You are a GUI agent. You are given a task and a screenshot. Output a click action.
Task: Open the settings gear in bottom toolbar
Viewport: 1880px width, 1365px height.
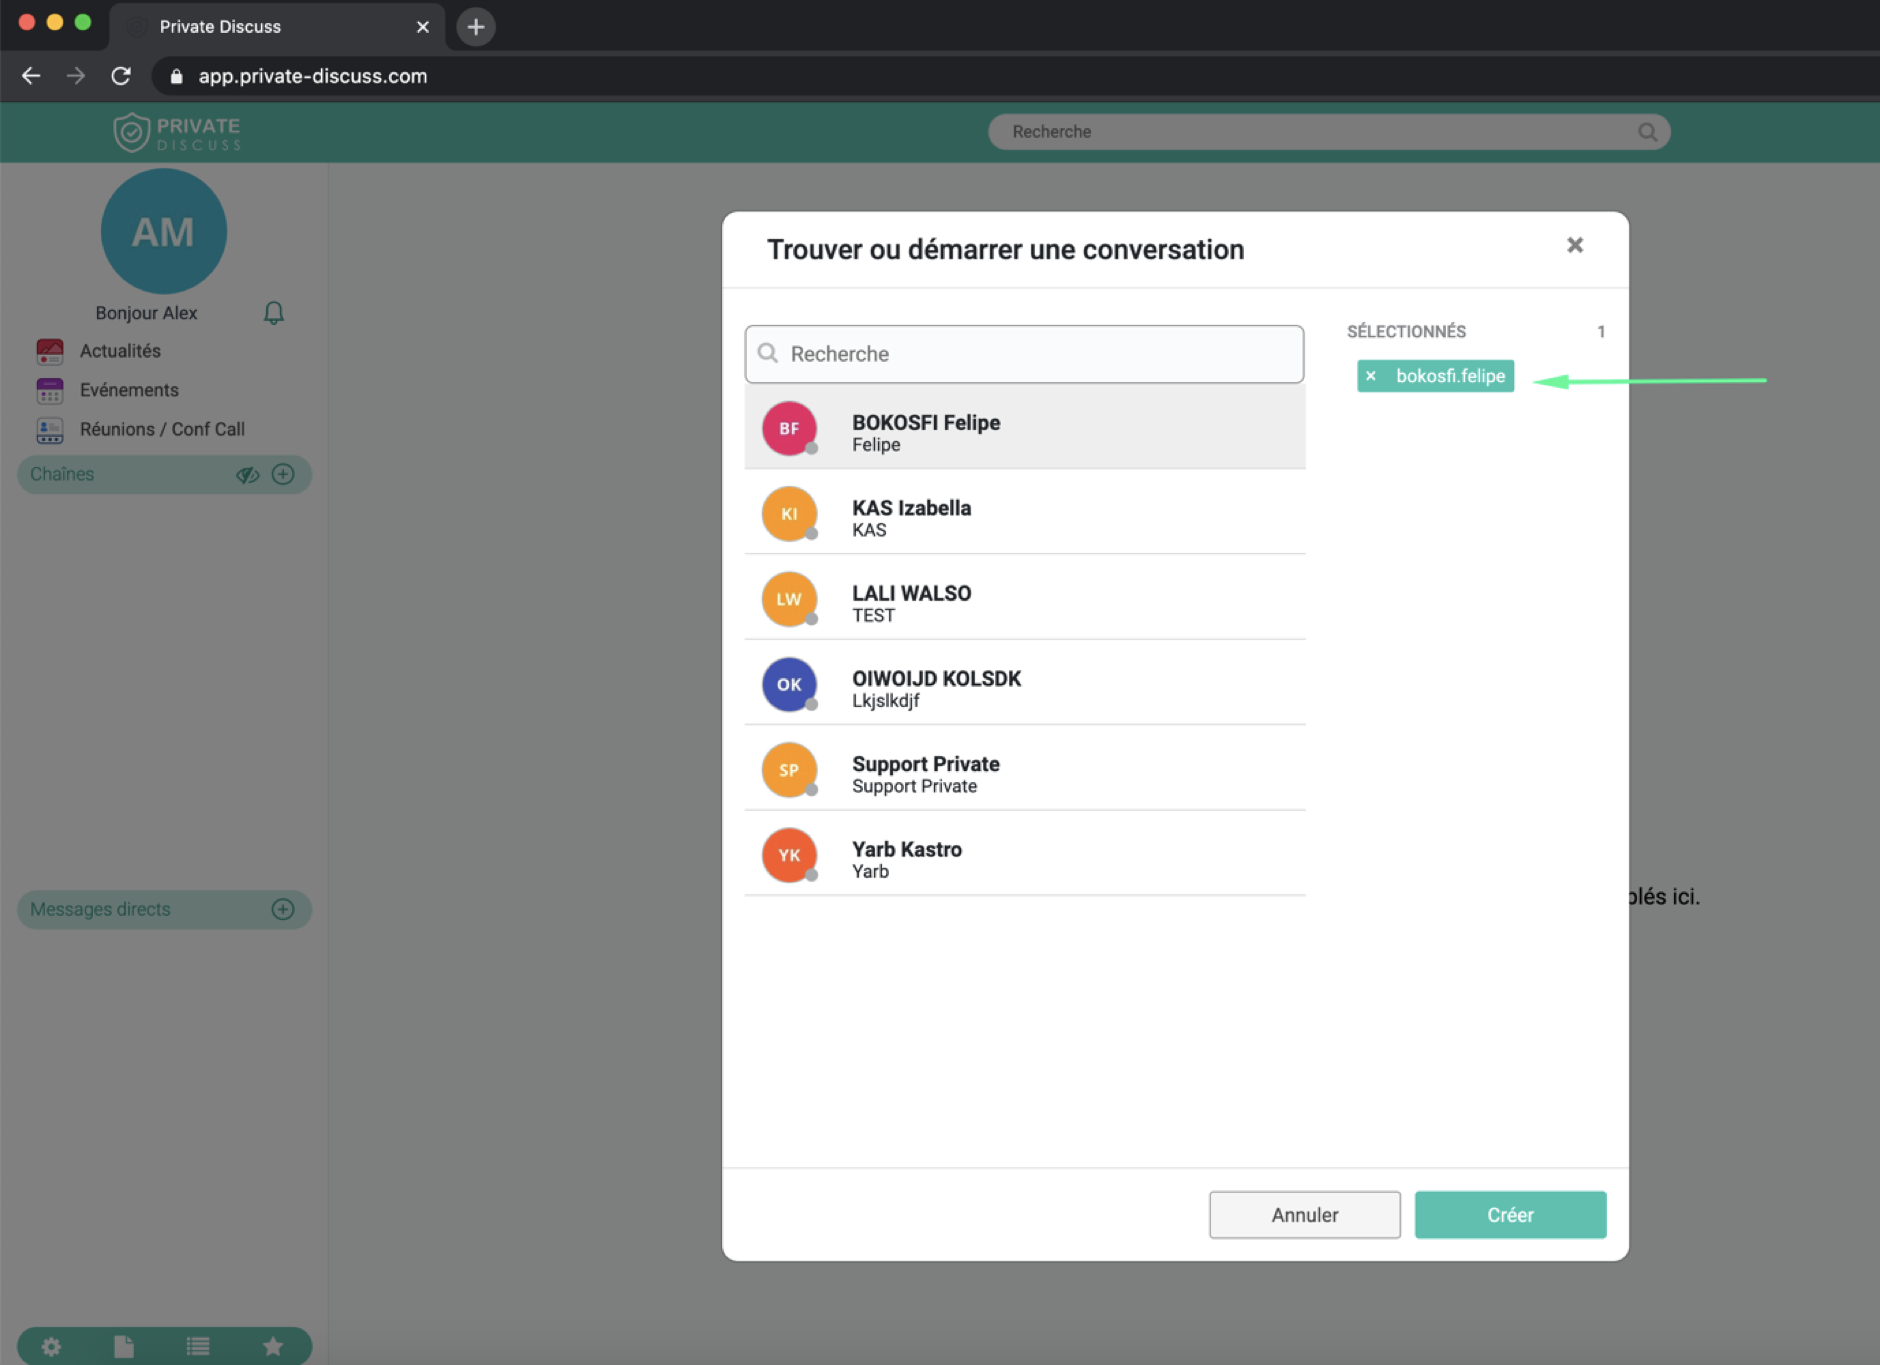tap(50, 1346)
